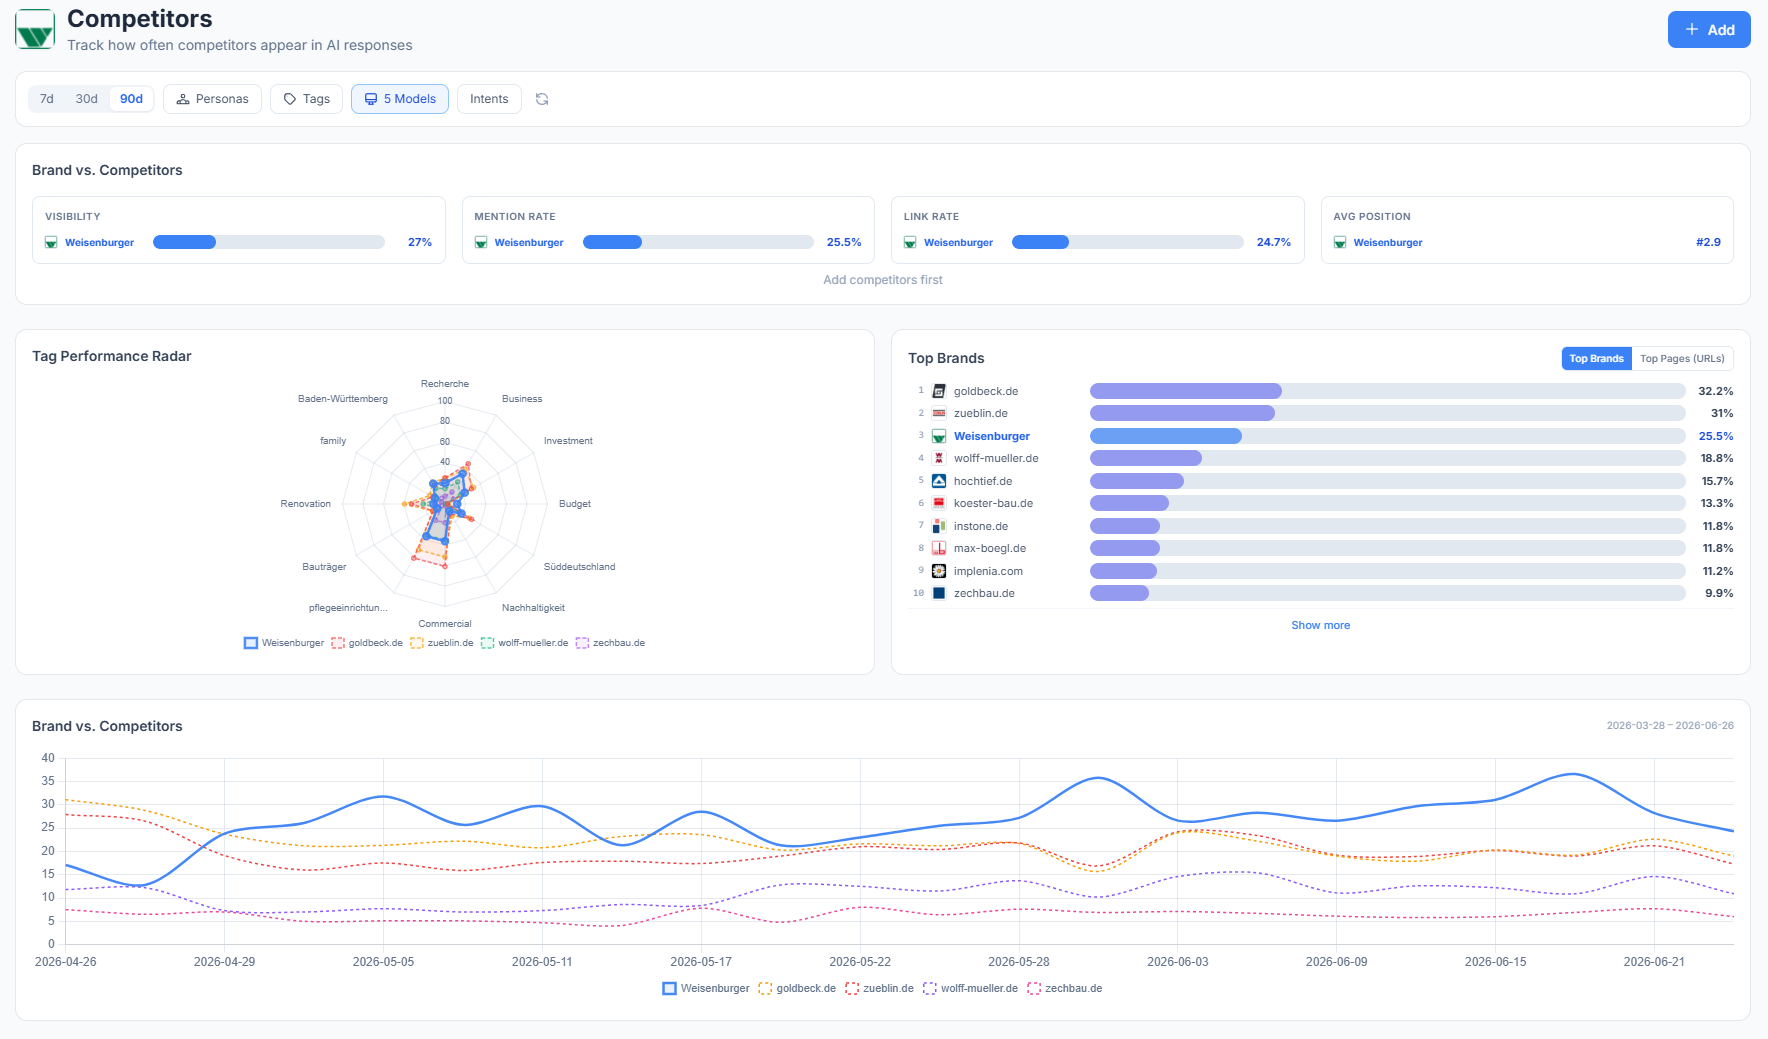Click the wolff-mueller.de favicon in Top Brands
Image resolution: width=1768 pixels, height=1039 pixels.
pyautogui.click(x=939, y=458)
